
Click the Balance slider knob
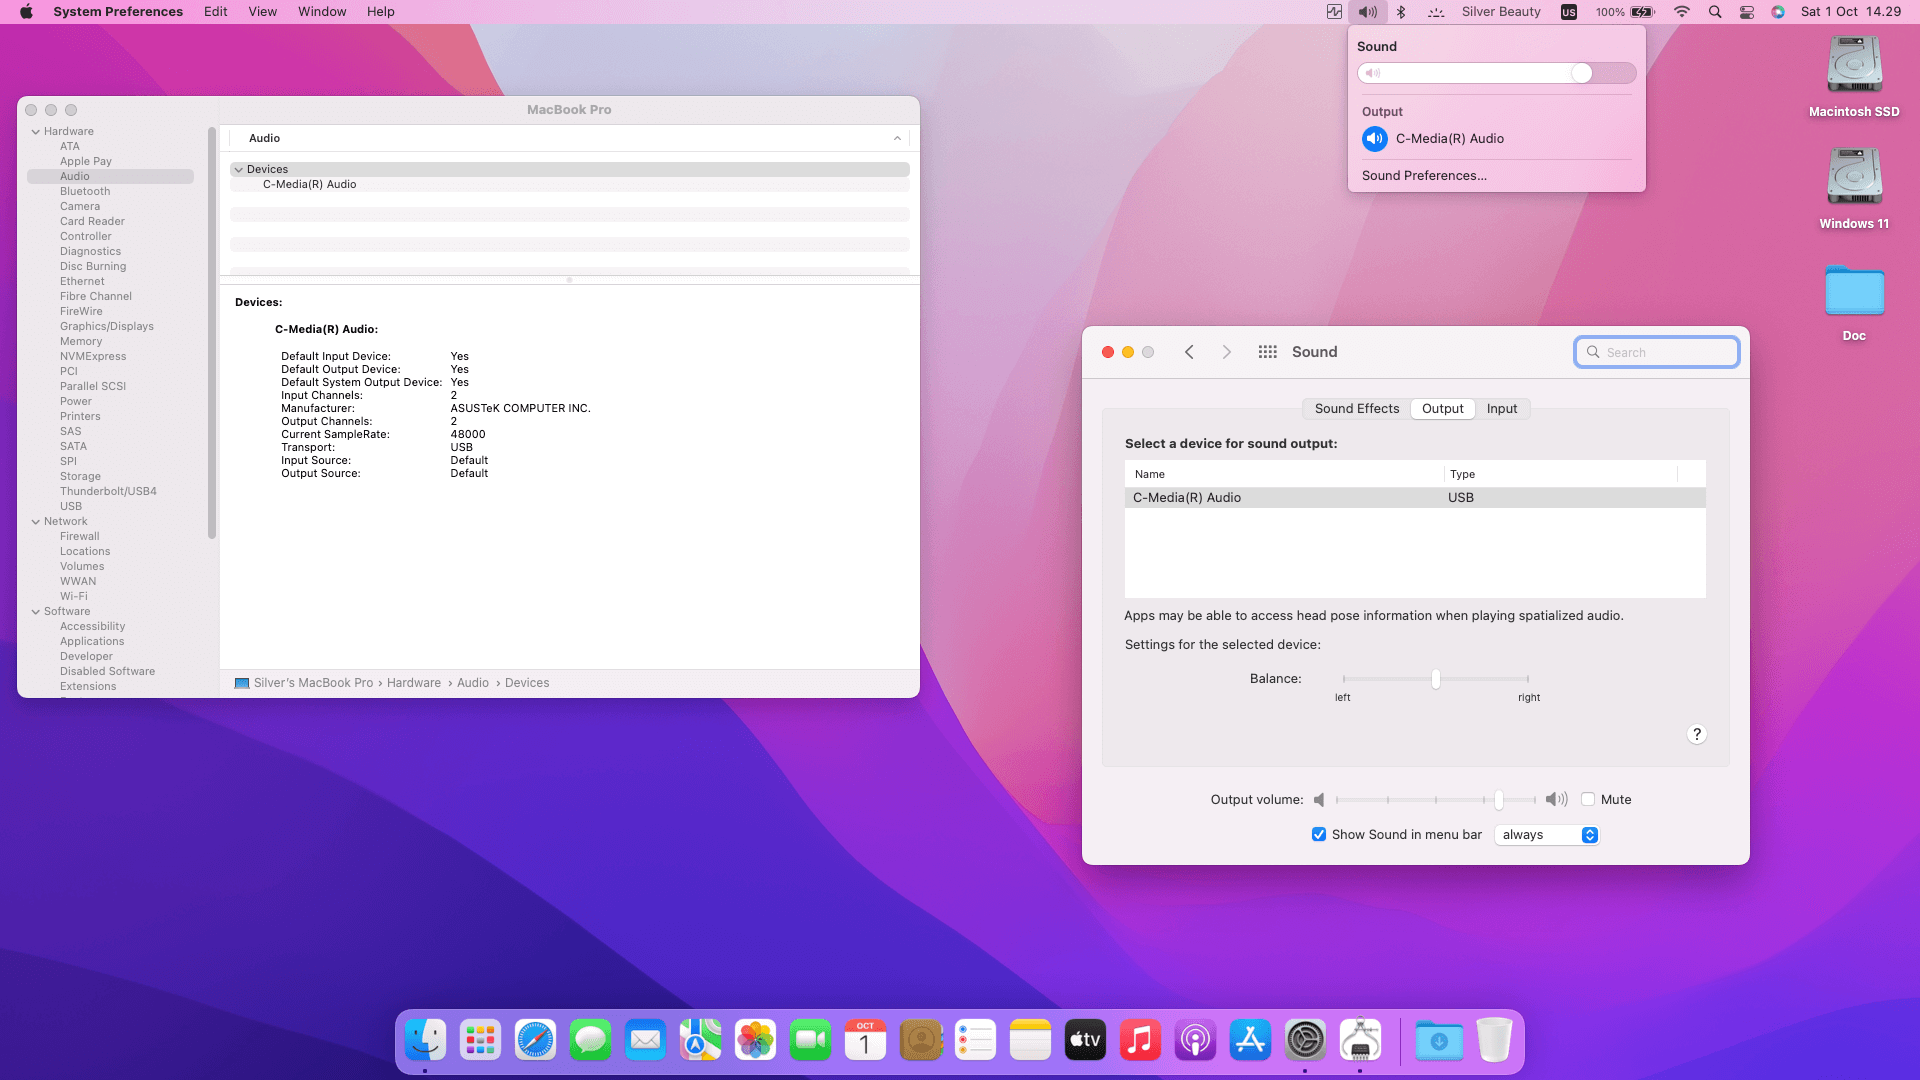click(x=1435, y=679)
